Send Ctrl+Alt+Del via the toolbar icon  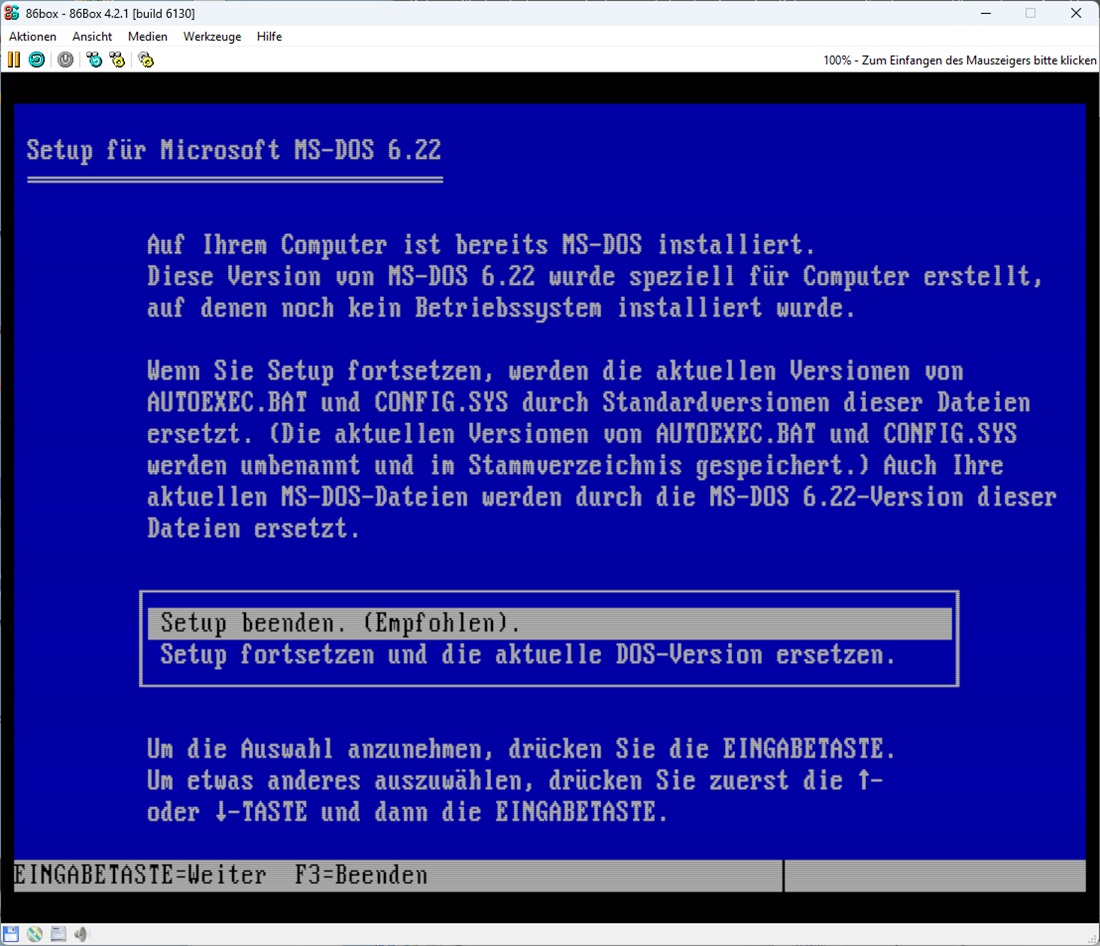[x=94, y=60]
